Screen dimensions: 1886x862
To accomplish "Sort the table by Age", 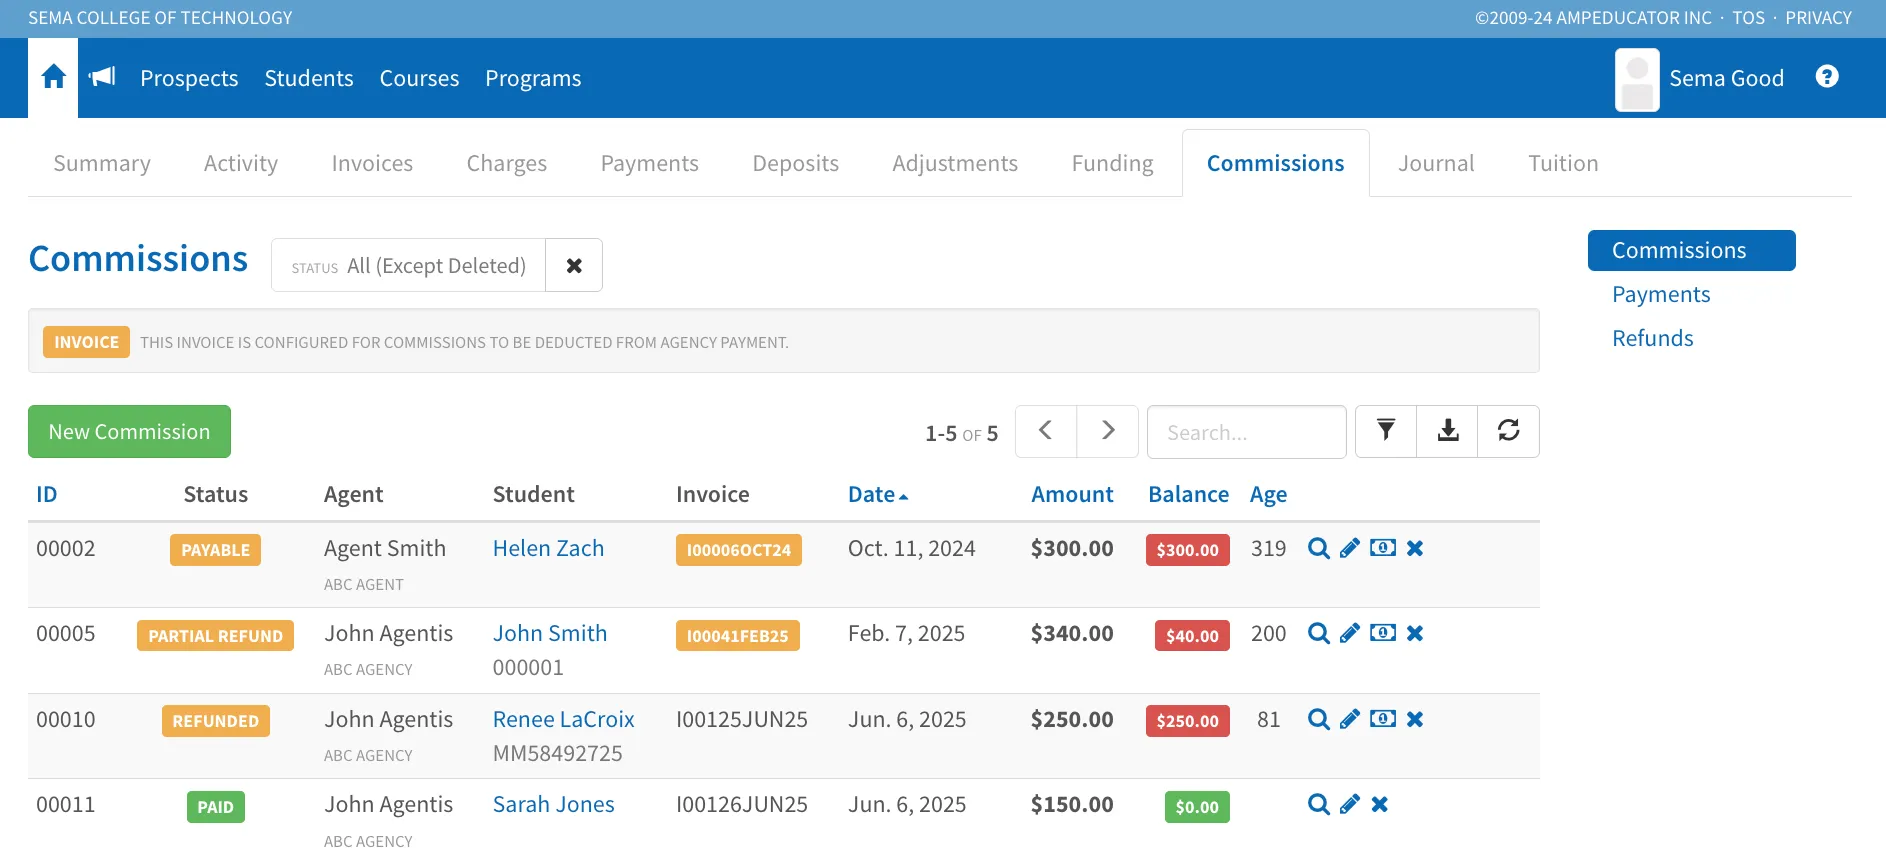I will coord(1268,495).
